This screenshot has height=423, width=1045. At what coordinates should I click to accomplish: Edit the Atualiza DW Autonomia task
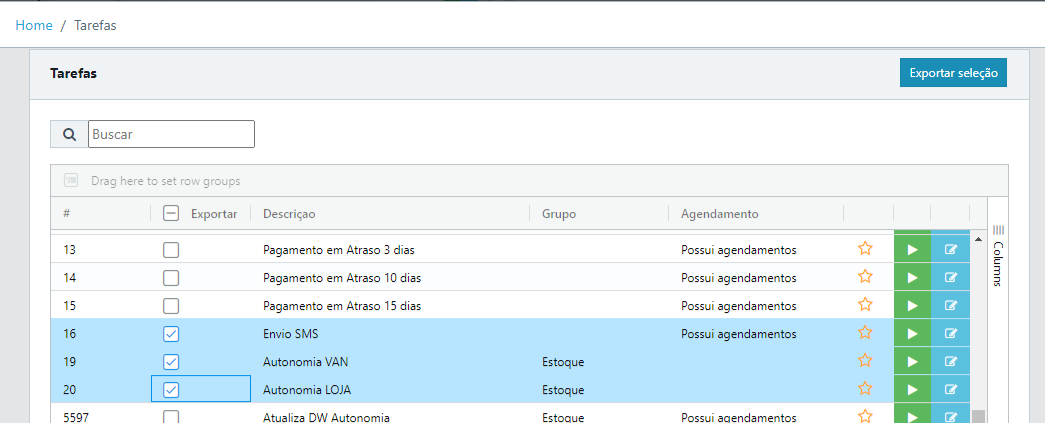950,414
